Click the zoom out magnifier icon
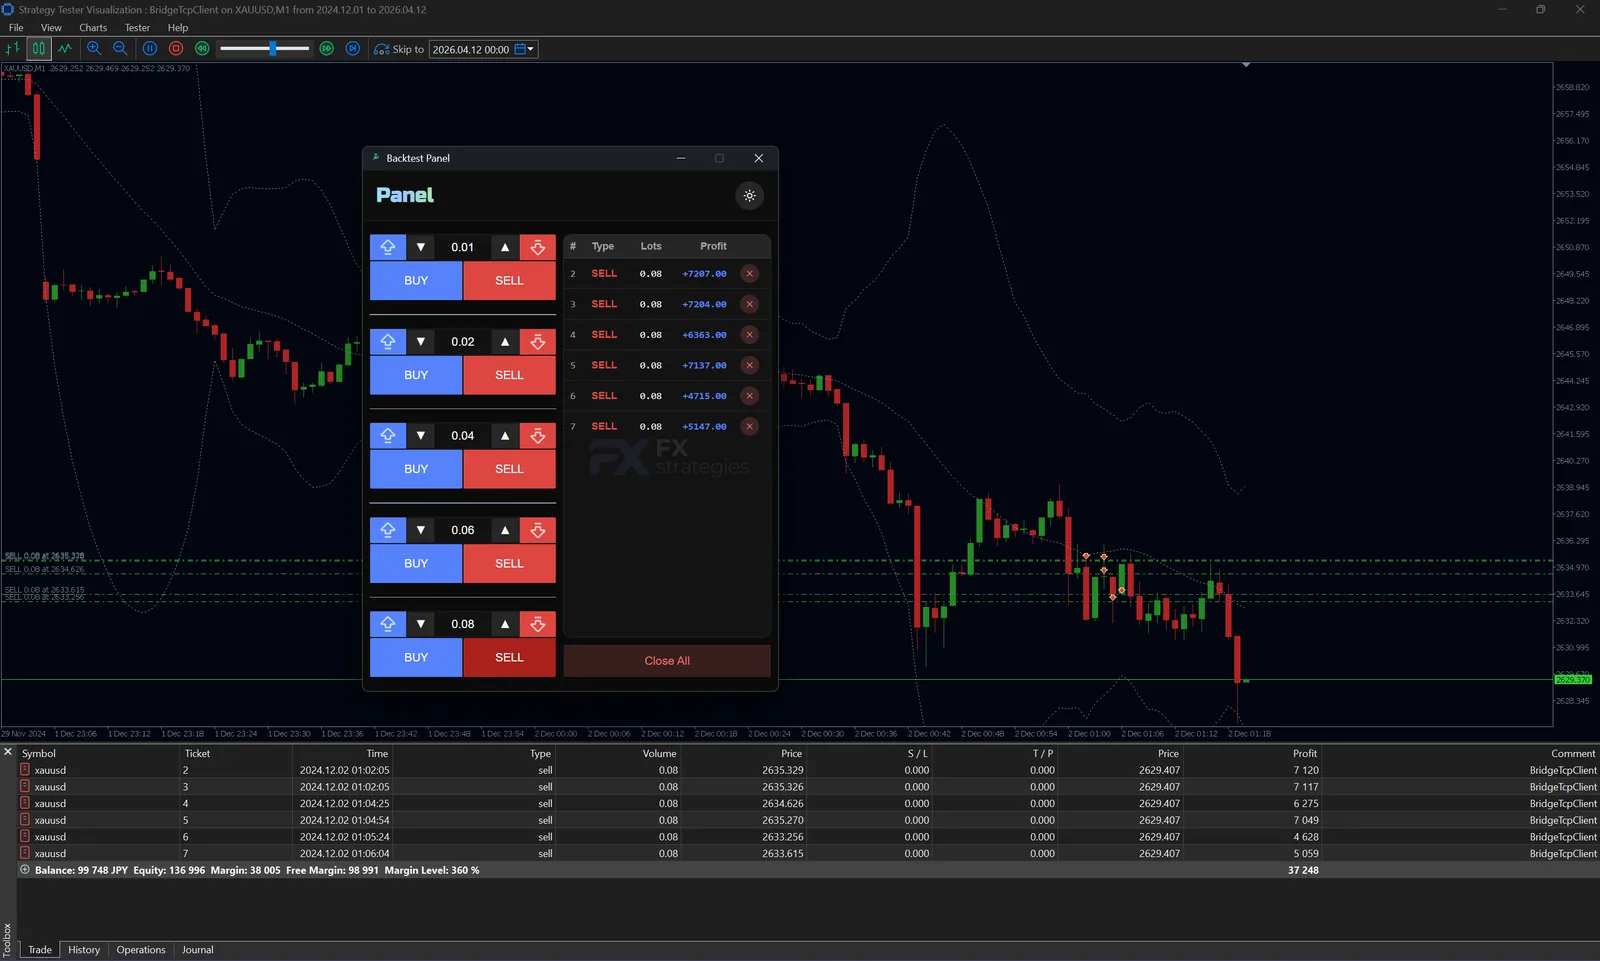 120,48
